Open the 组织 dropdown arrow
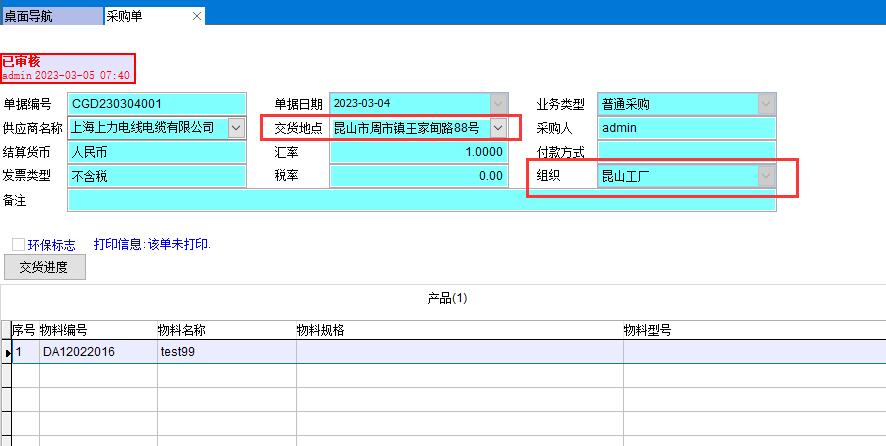 click(x=766, y=176)
